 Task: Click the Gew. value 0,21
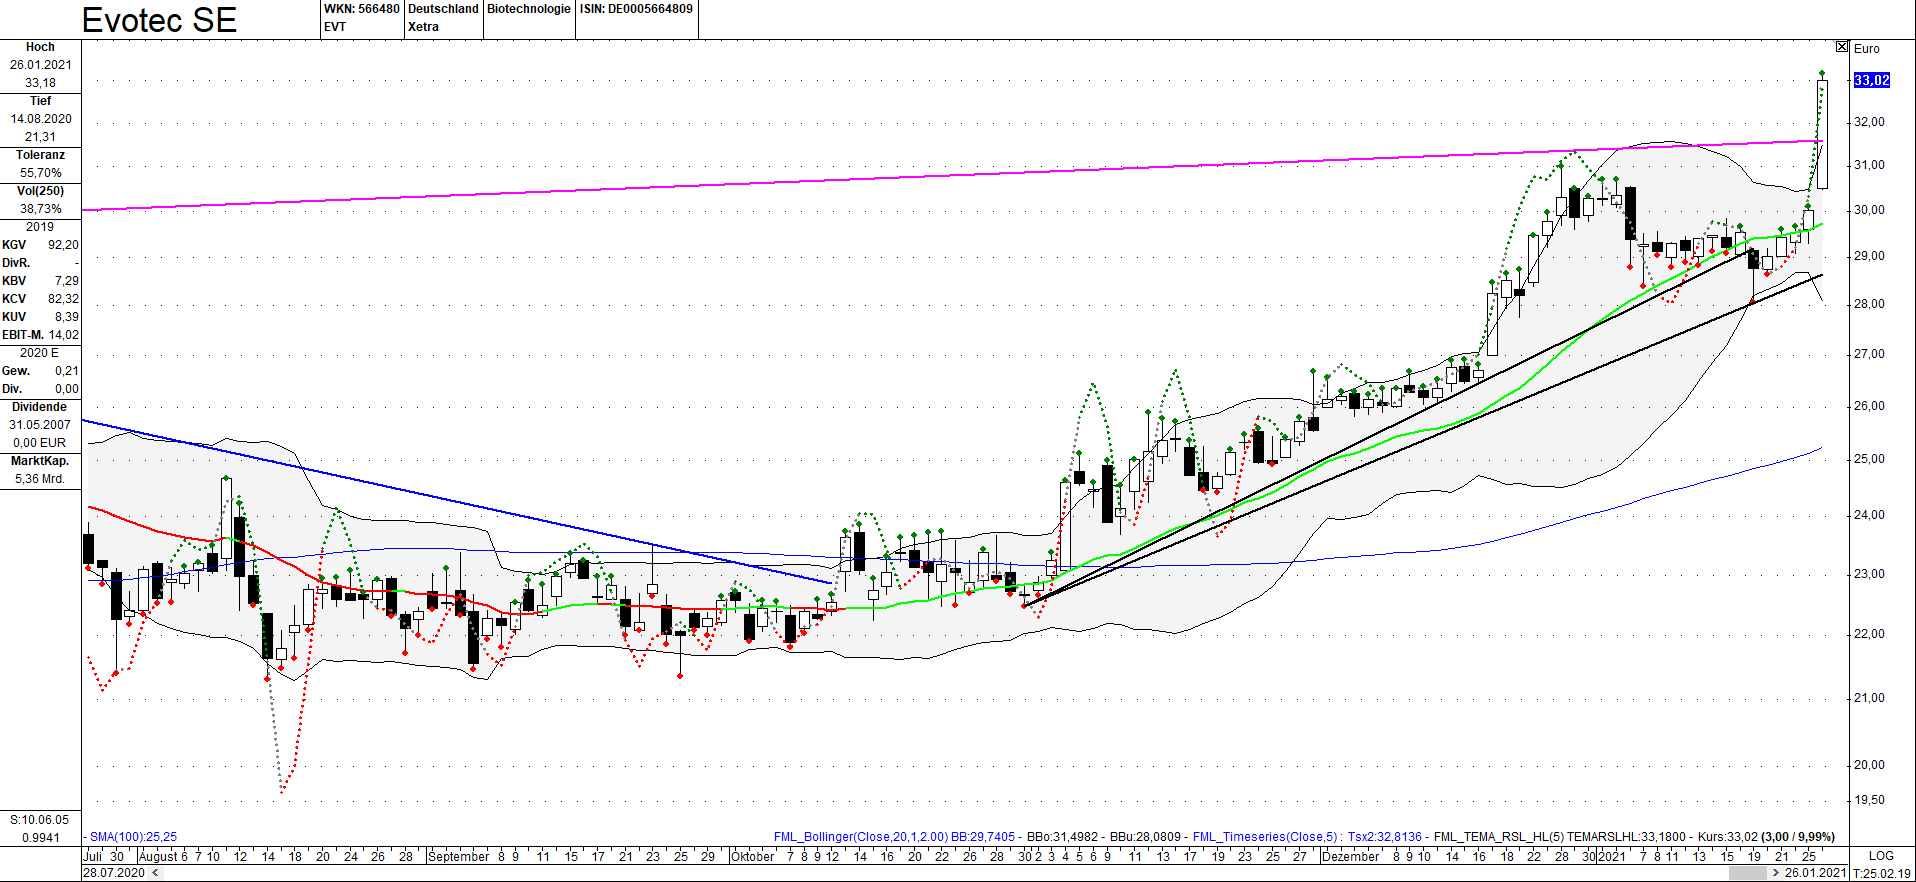coord(66,371)
